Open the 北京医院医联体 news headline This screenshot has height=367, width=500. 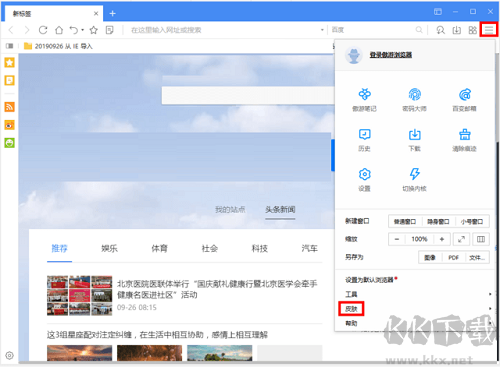(217, 289)
